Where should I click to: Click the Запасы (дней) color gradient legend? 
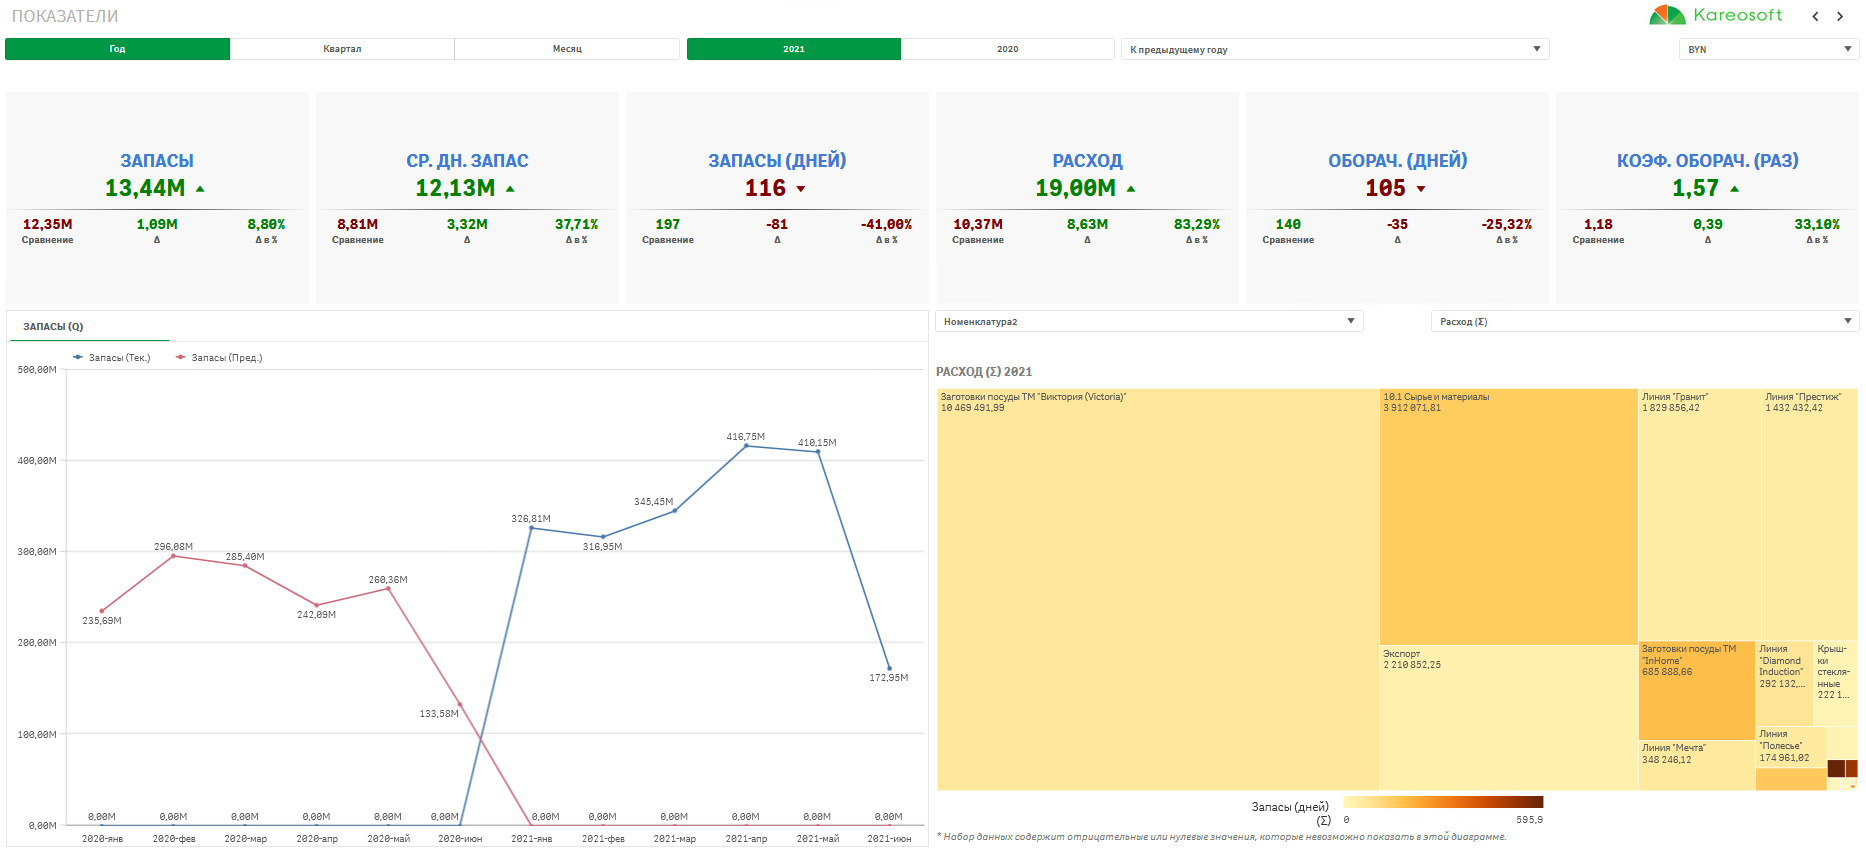tap(1442, 802)
